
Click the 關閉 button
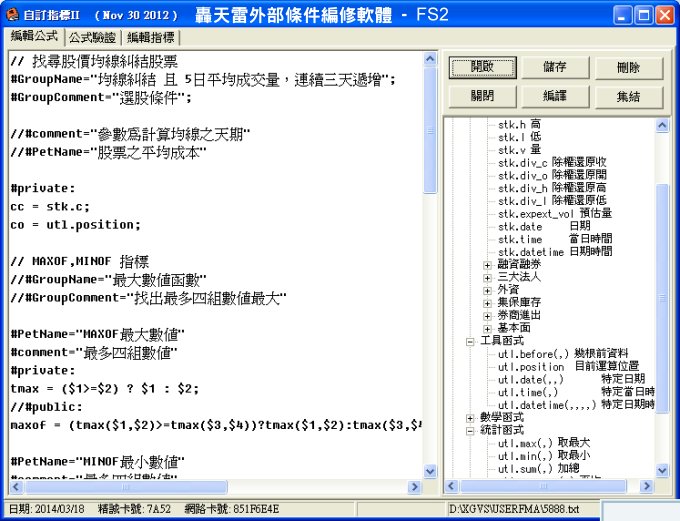[483, 96]
